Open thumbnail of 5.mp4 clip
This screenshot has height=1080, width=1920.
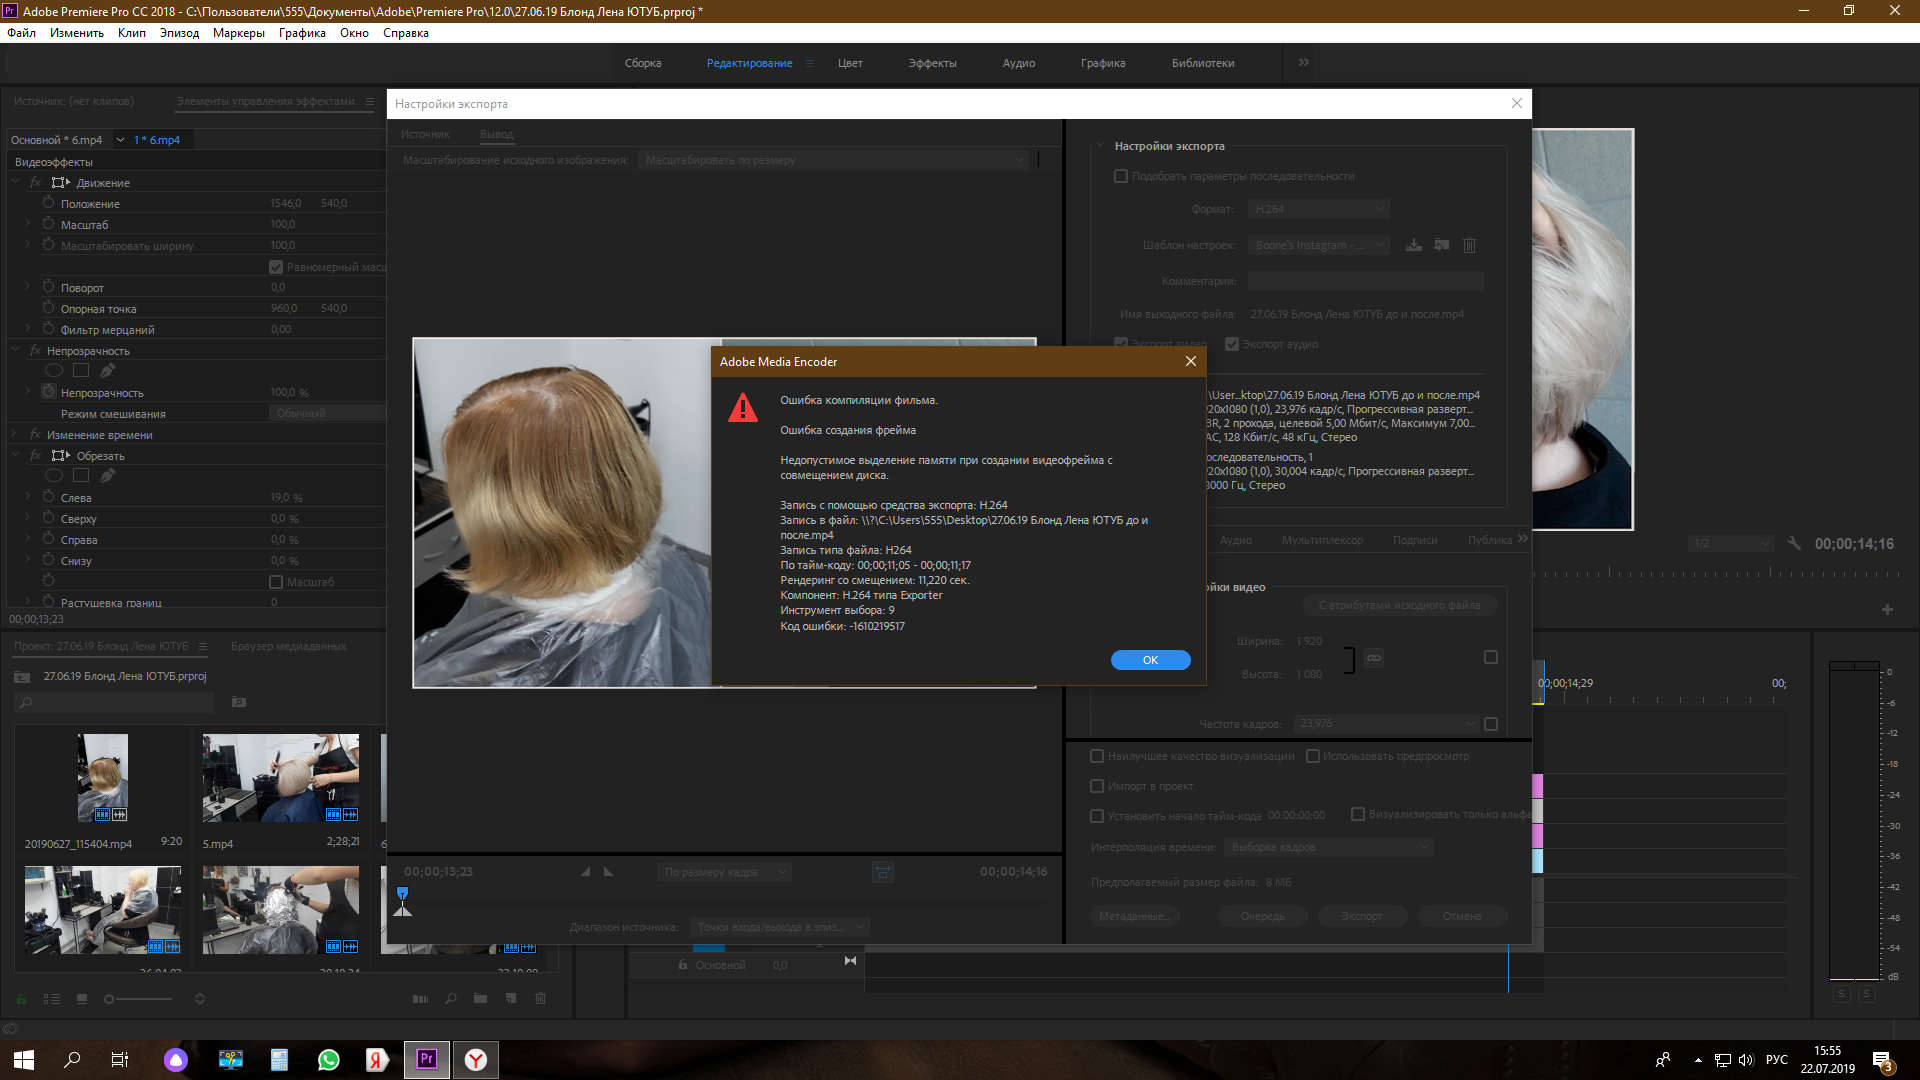point(281,778)
